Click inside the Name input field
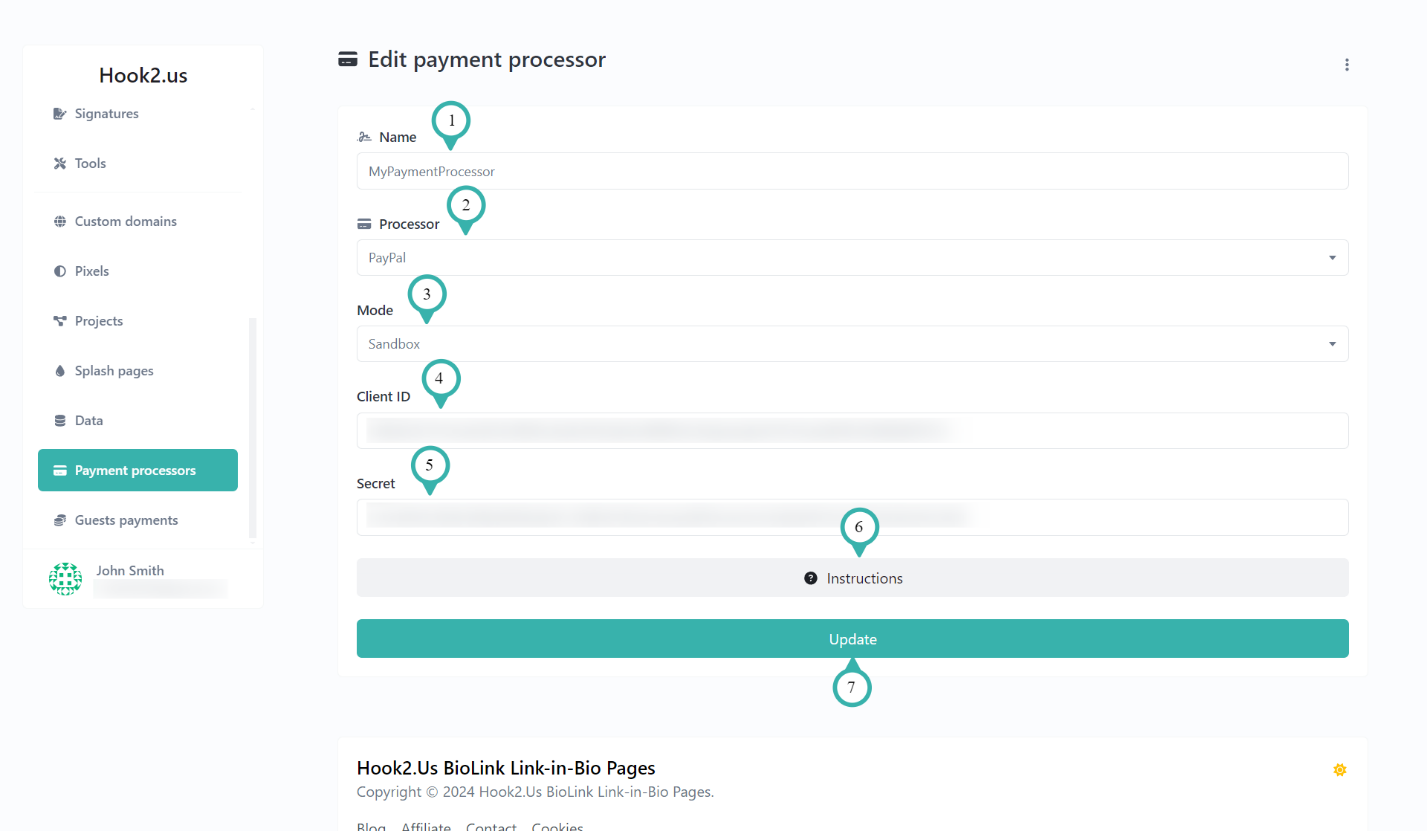Viewport: 1427px width, 831px height. [x=852, y=171]
